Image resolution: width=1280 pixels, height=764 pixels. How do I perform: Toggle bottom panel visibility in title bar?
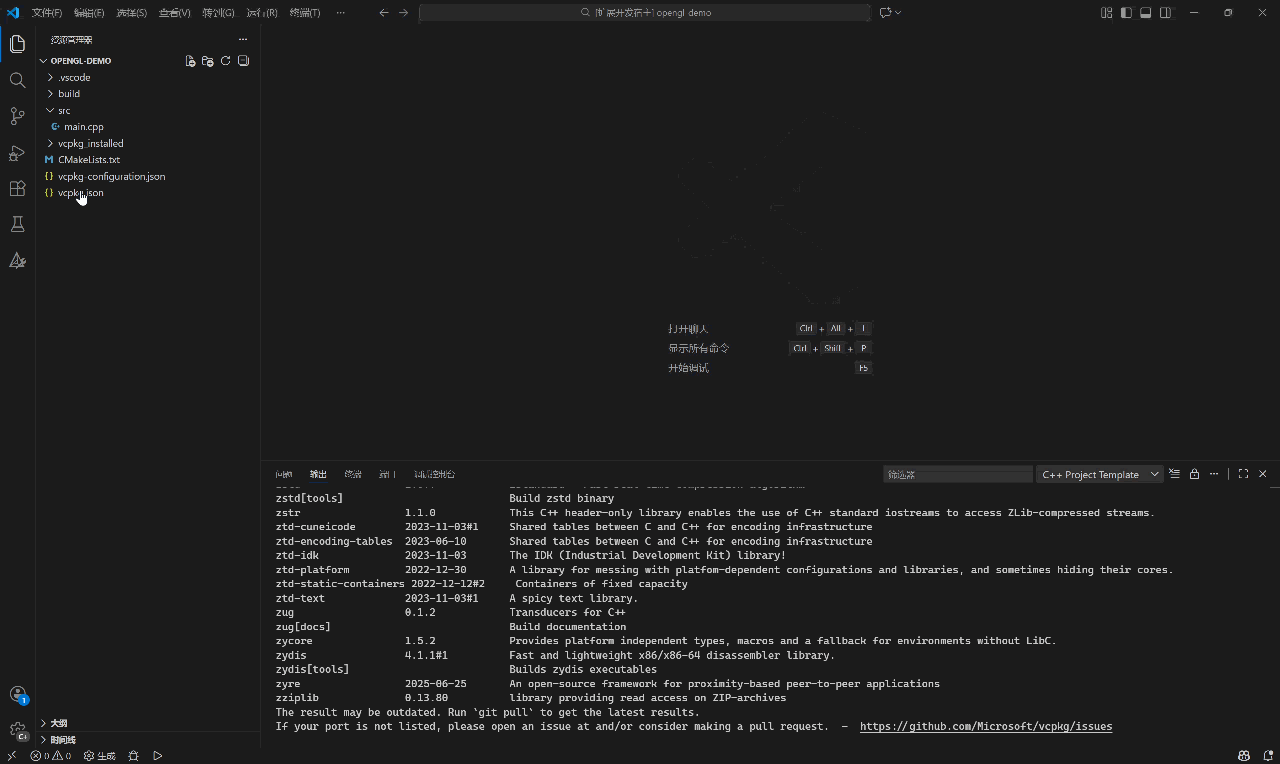pyautogui.click(x=1146, y=12)
